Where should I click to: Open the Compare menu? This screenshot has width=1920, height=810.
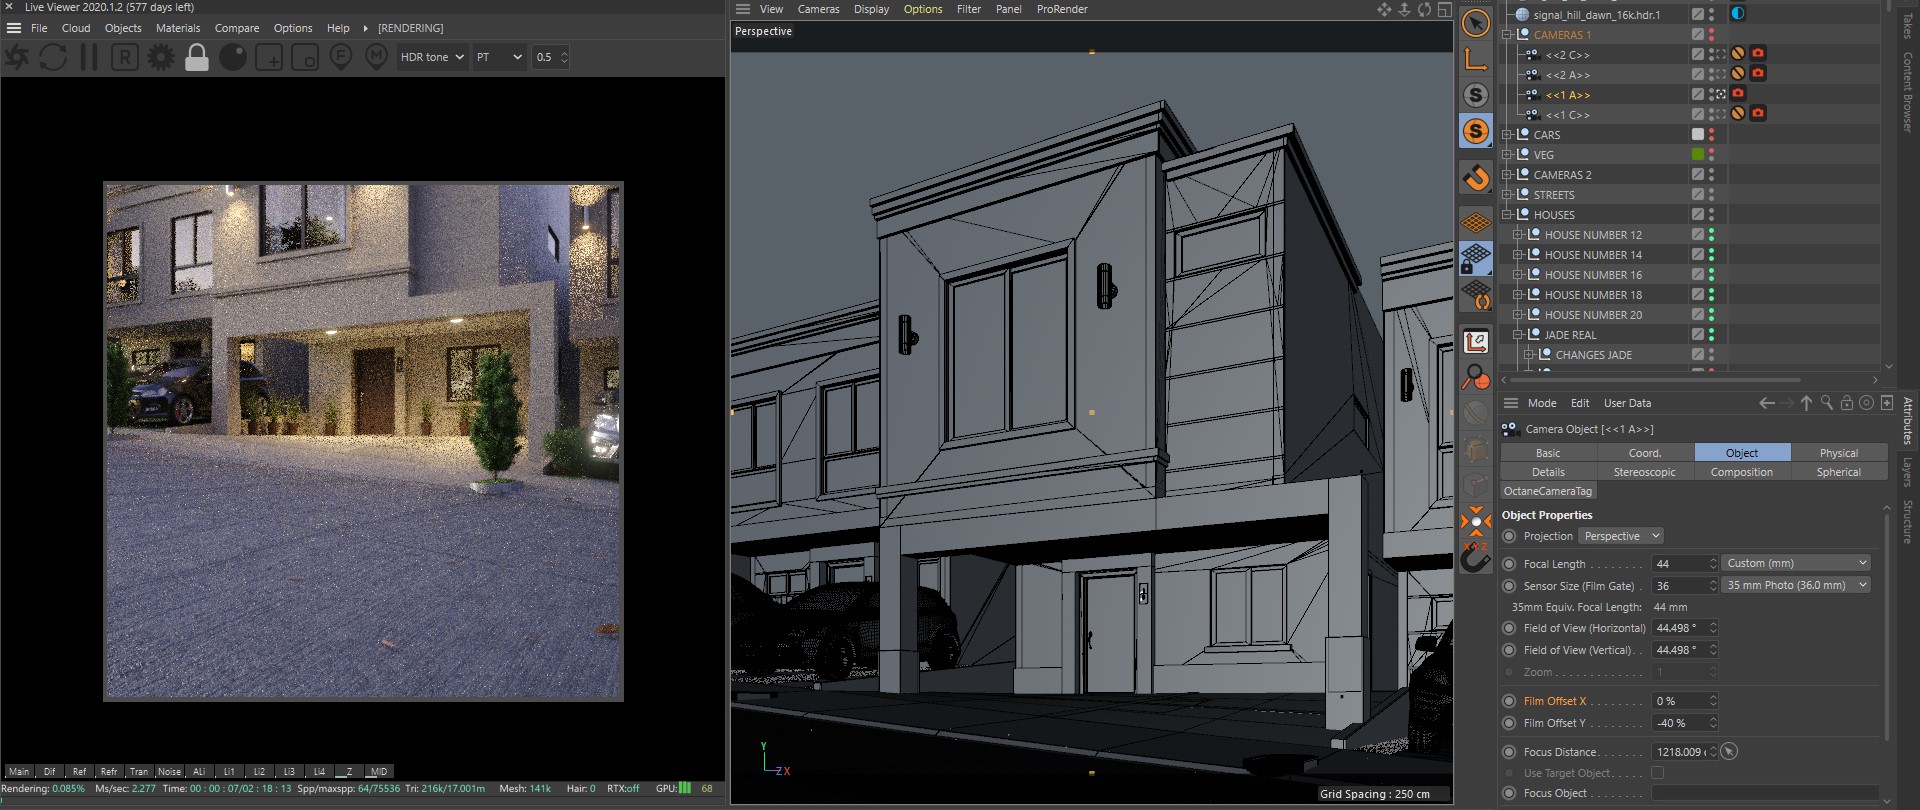(x=237, y=28)
